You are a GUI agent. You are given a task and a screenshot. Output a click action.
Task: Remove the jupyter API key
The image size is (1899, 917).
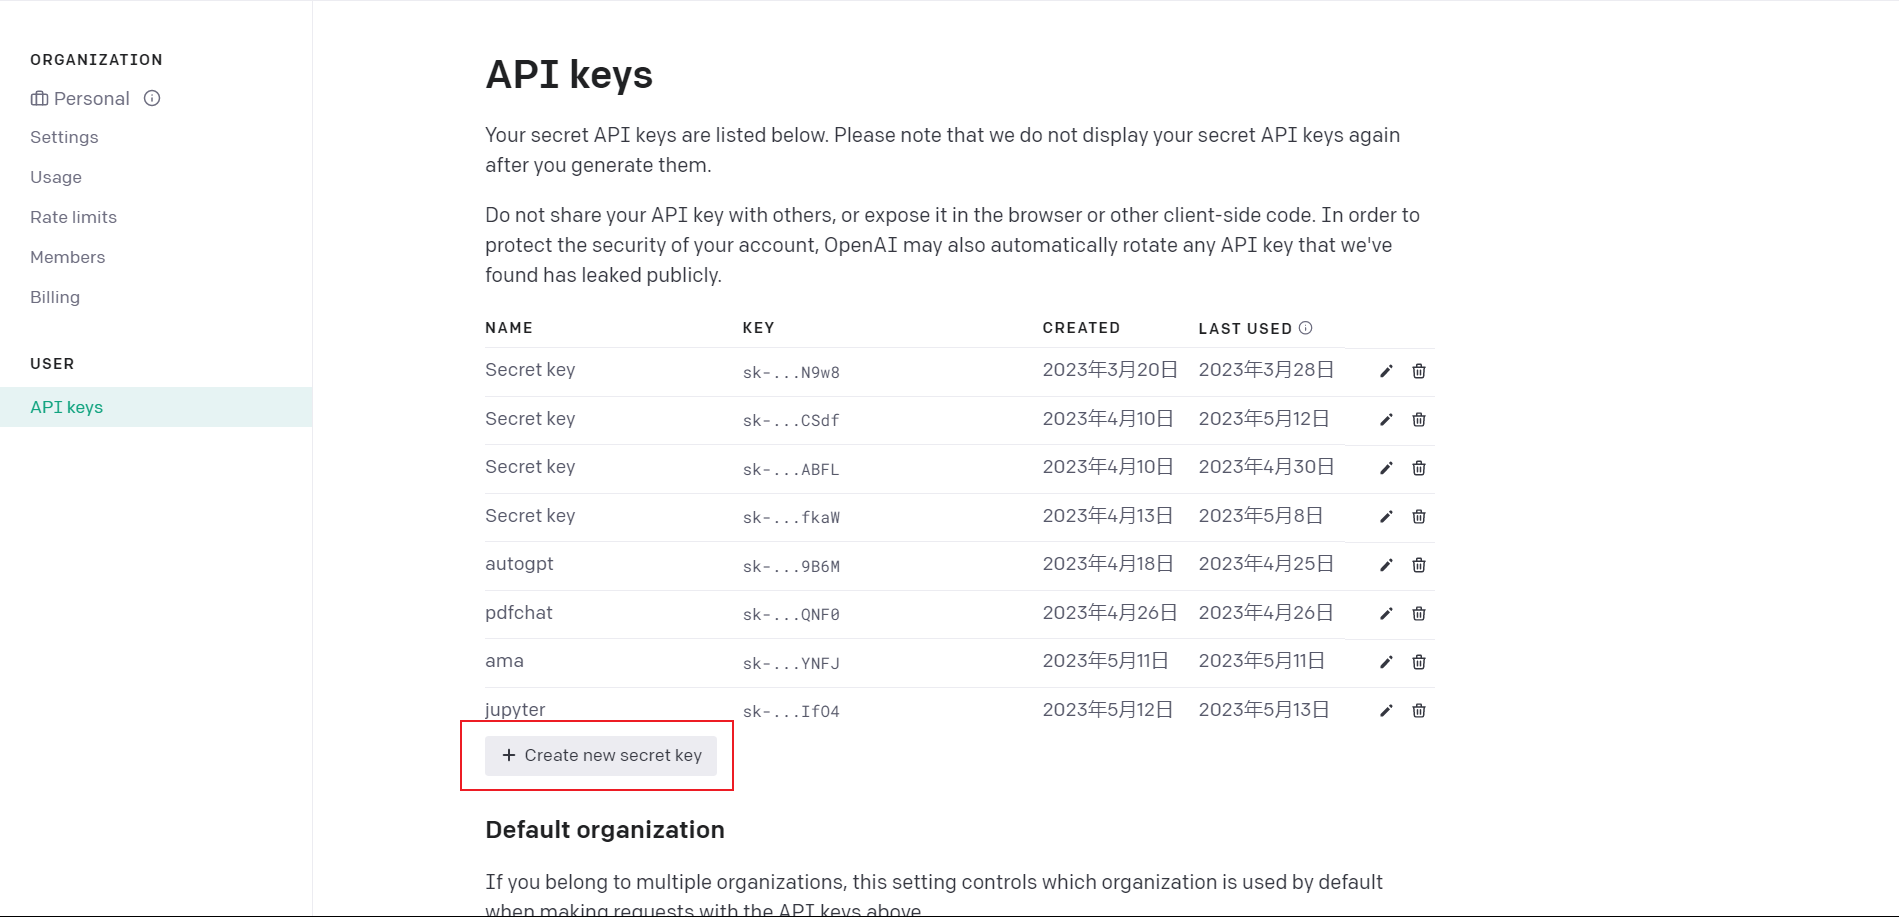[x=1418, y=711]
